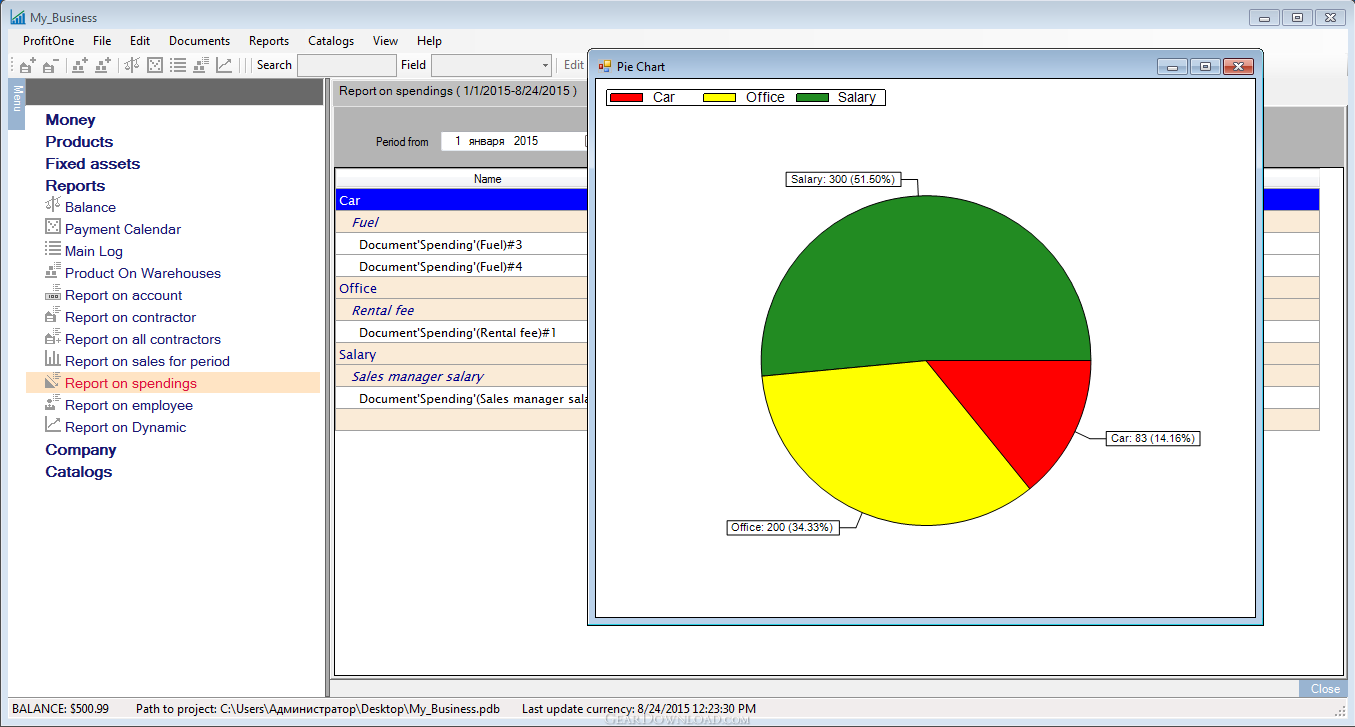Click the chart icon beside Report on Dynamic
The image size is (1355, 727).
[53, 425]
